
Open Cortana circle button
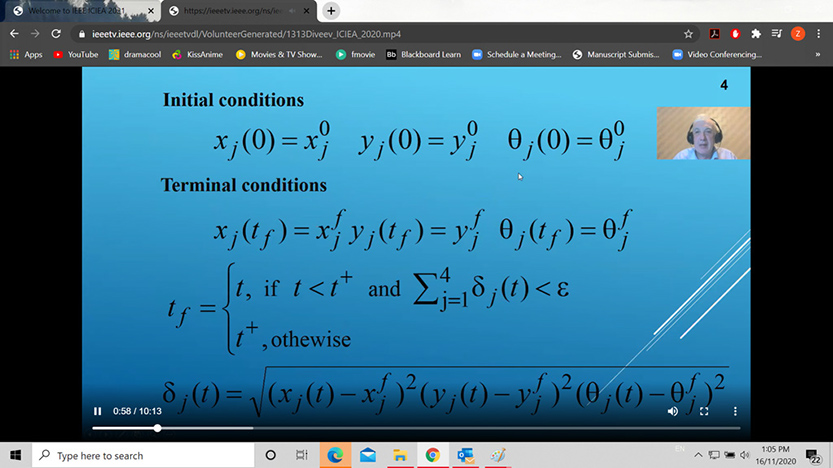[270, 455]
